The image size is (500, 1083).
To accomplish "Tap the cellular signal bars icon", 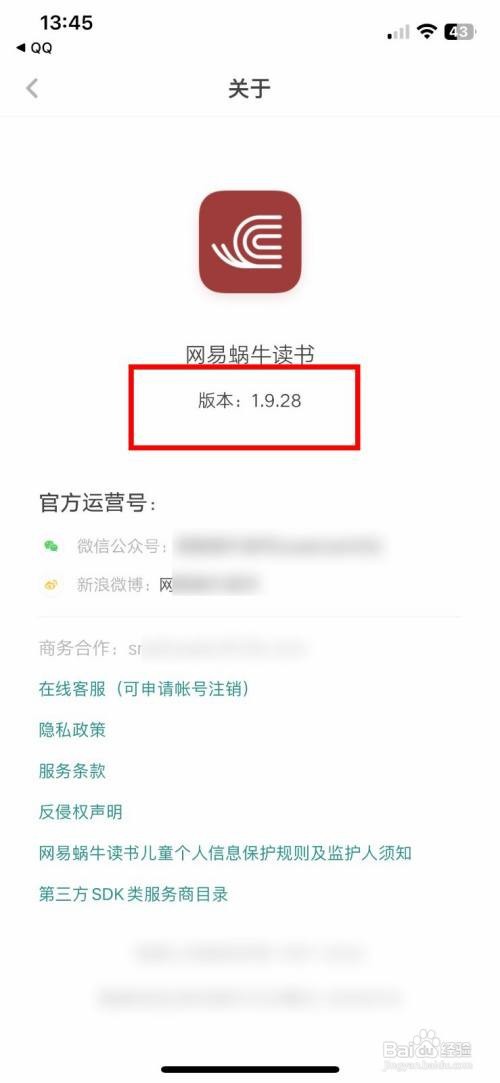I will (398, 32).
